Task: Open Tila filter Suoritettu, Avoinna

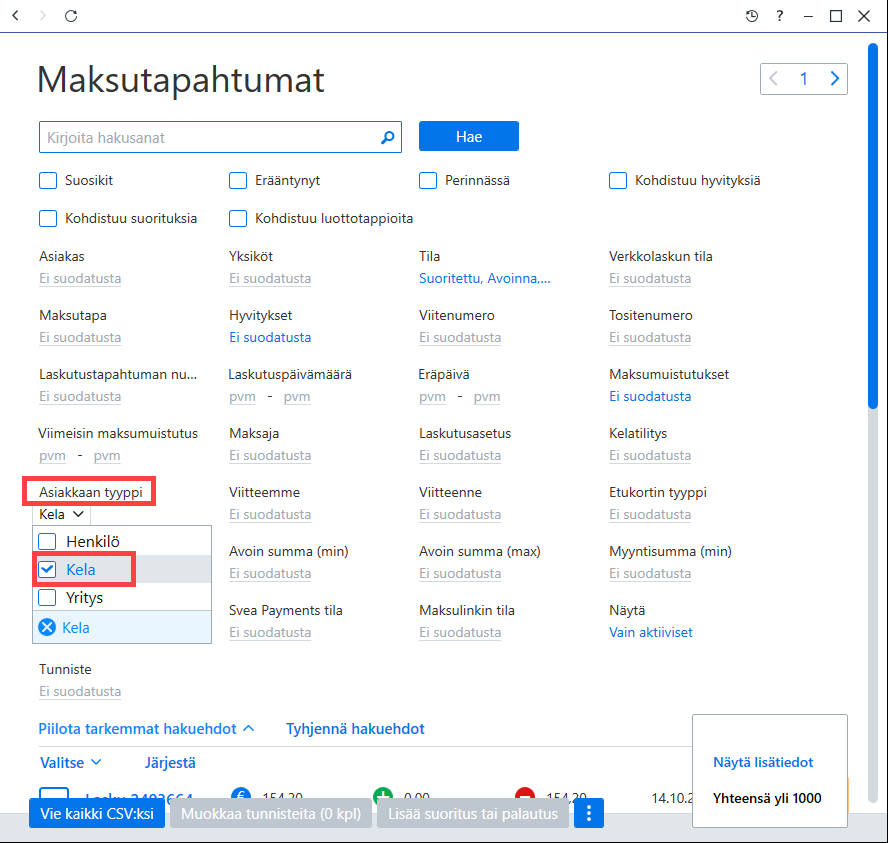Action: click(x=484, y=279)
